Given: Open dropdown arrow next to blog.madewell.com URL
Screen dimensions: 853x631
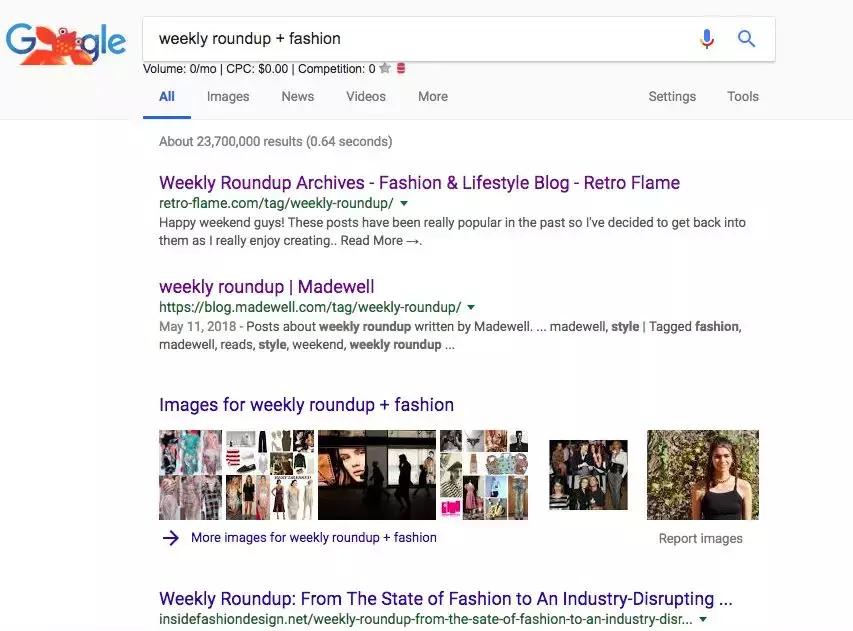Looking at the screenshot, I should tap(471, 307).
